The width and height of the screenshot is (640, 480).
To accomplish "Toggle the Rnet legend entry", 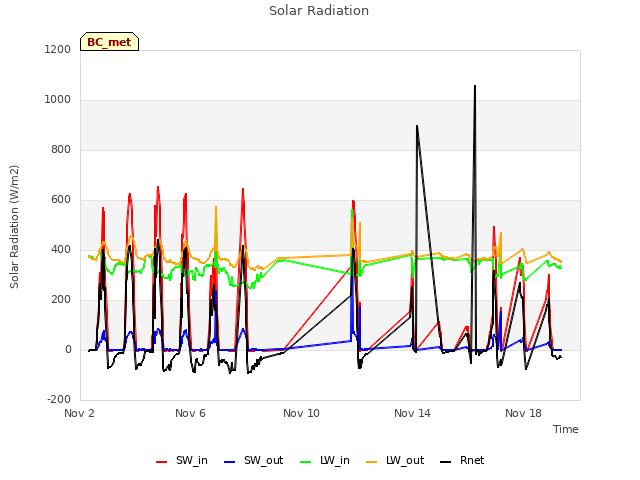I will point(462,460).
